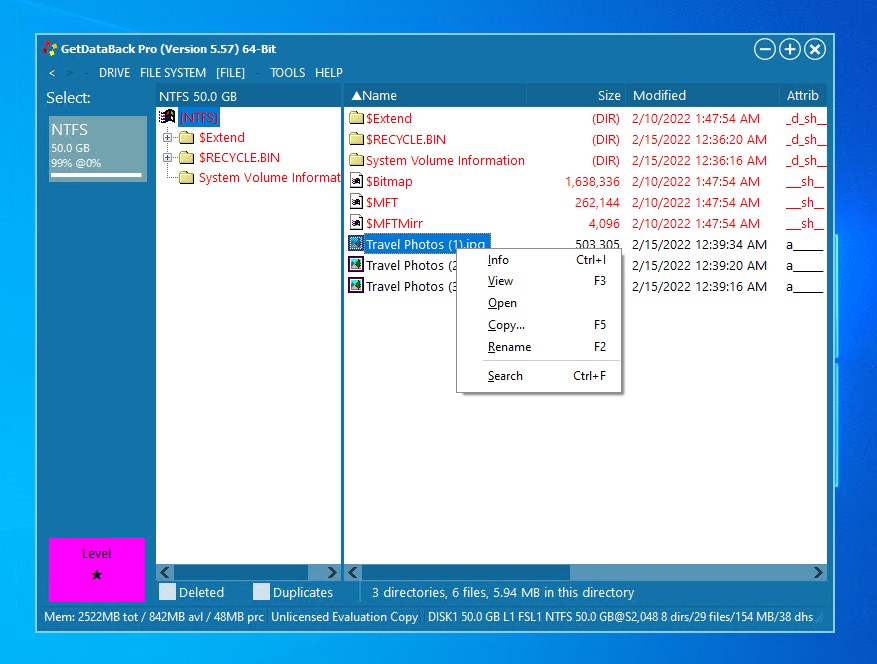This screenshot has height=664, width=877.
Task: Click the Travel Photos (1).jpg image icon
Action: point(356,244)
